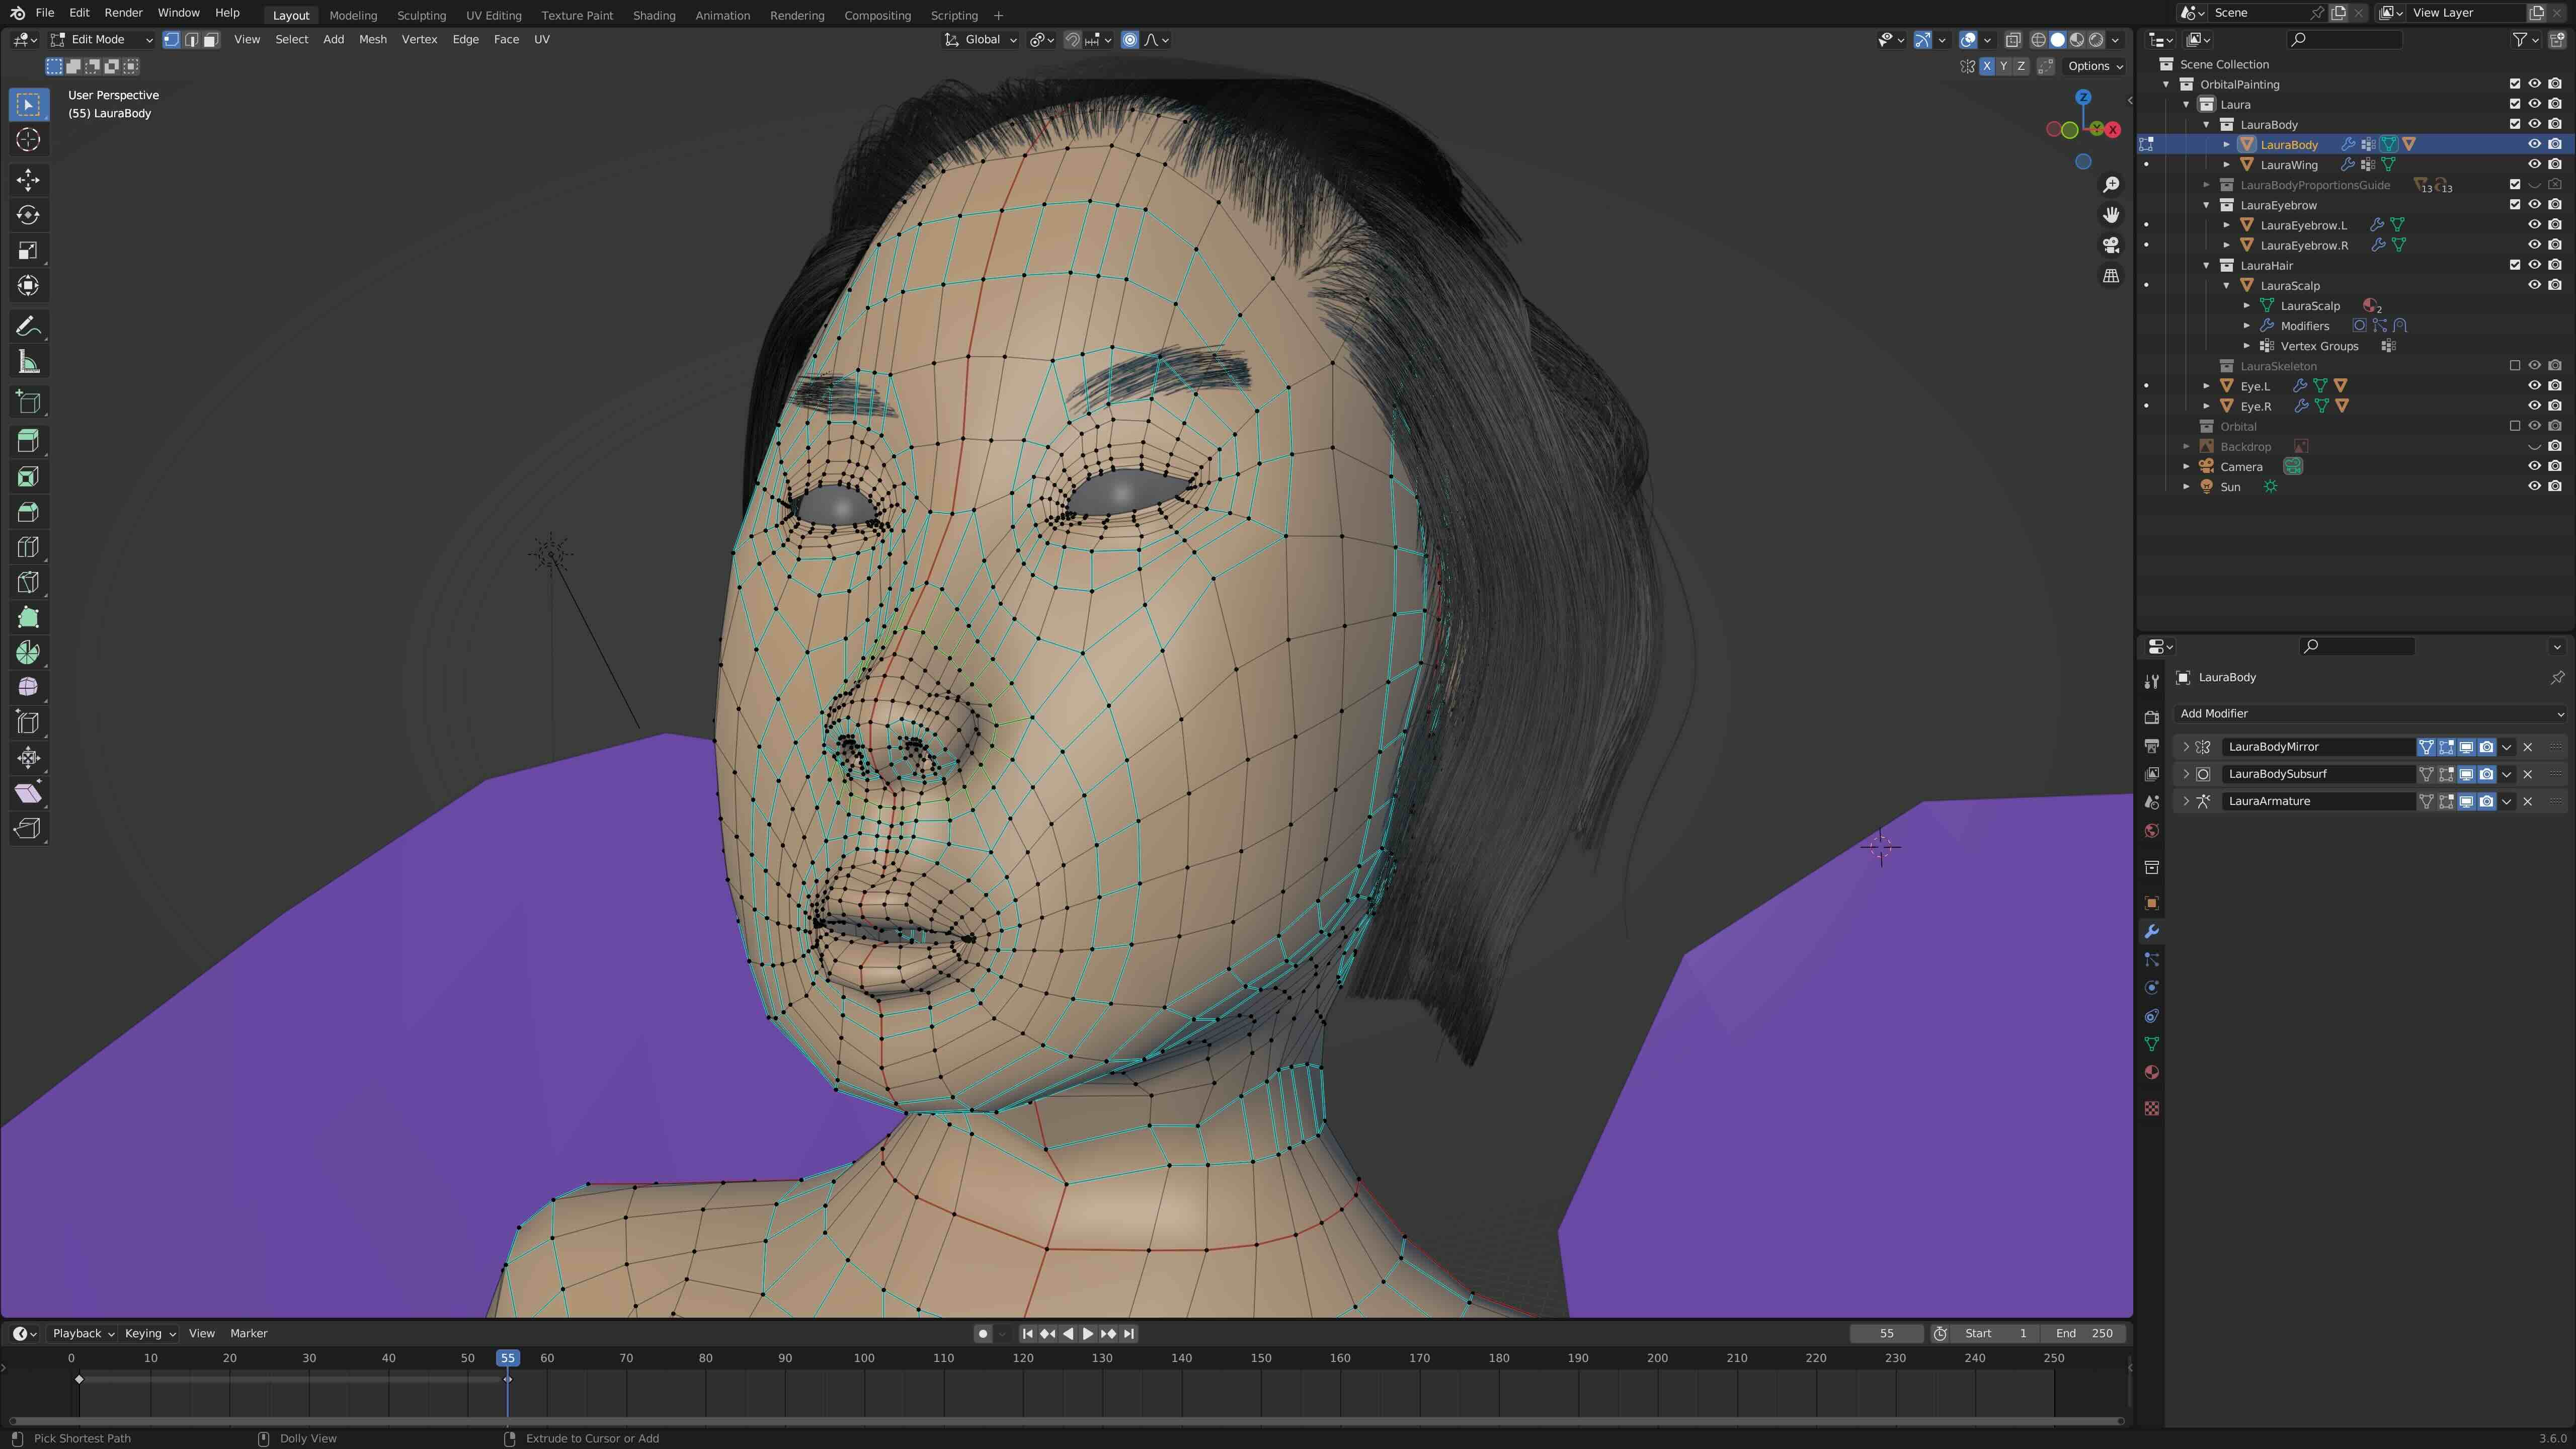Screen dimensions: 2576x1449
Task: Toggle proportional editing
Action: tap(1130, 40)
